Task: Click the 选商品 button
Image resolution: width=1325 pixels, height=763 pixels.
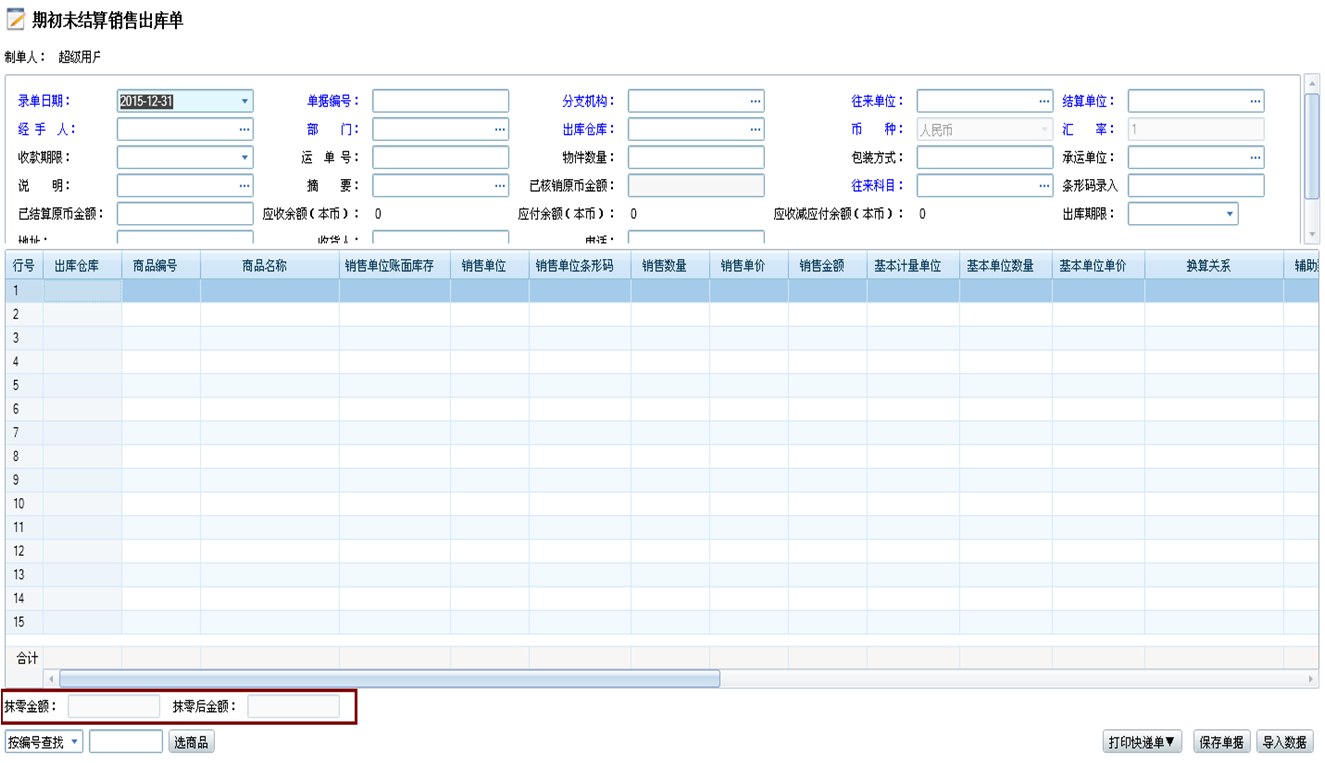Action: (x=191, y=742)
